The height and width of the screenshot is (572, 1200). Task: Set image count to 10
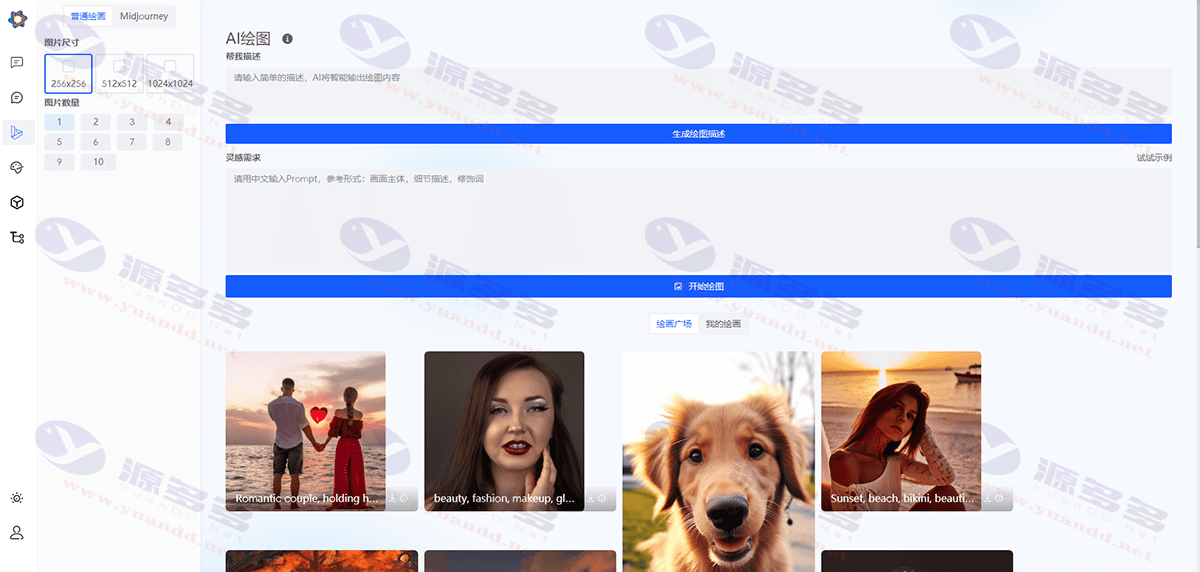point(98,162)
